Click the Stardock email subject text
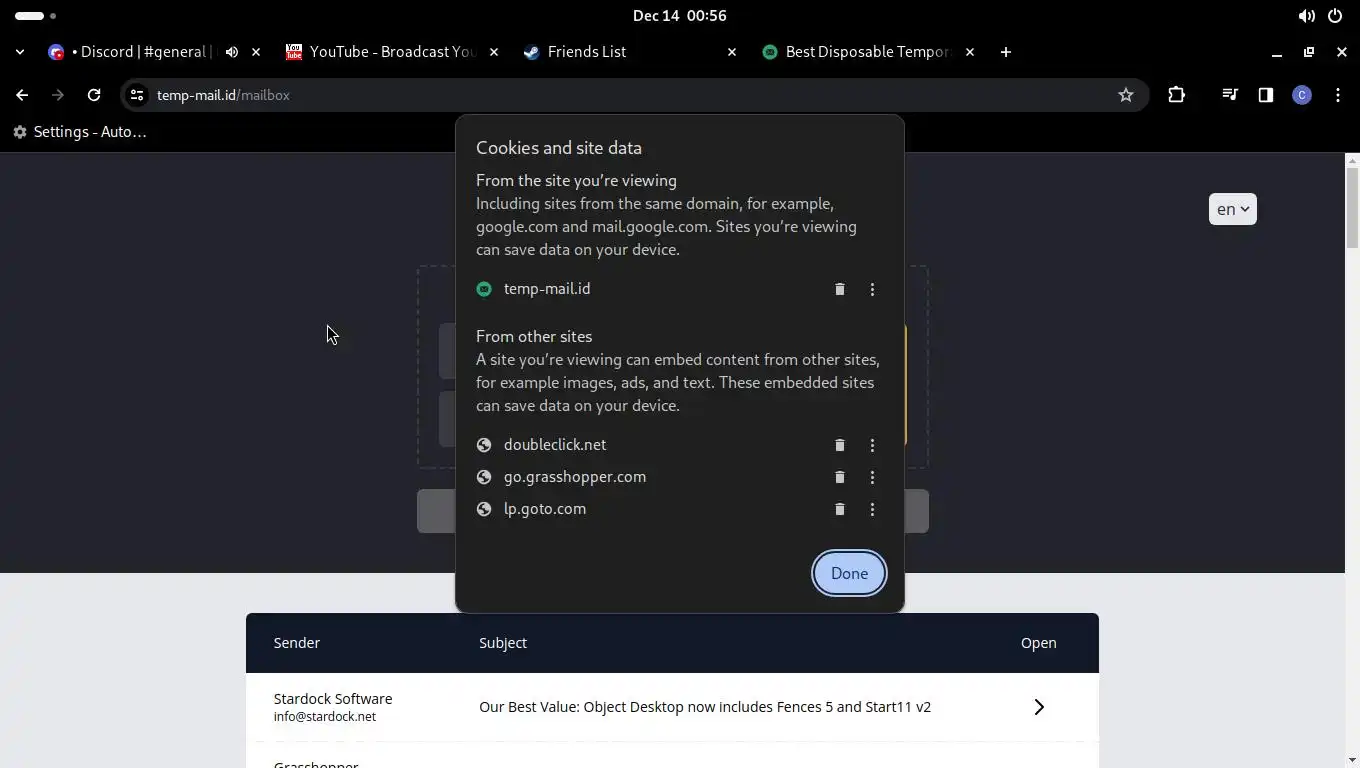Screen dimensions: 1360x768 [705, 707]
